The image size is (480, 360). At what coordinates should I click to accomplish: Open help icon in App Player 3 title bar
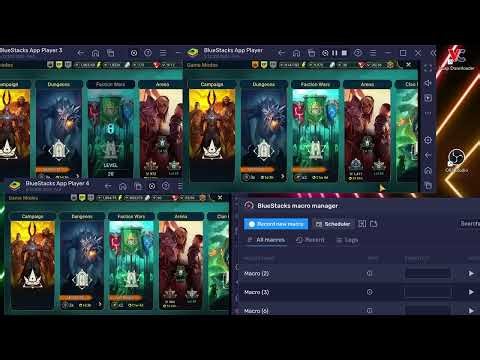tap(148, 53)
